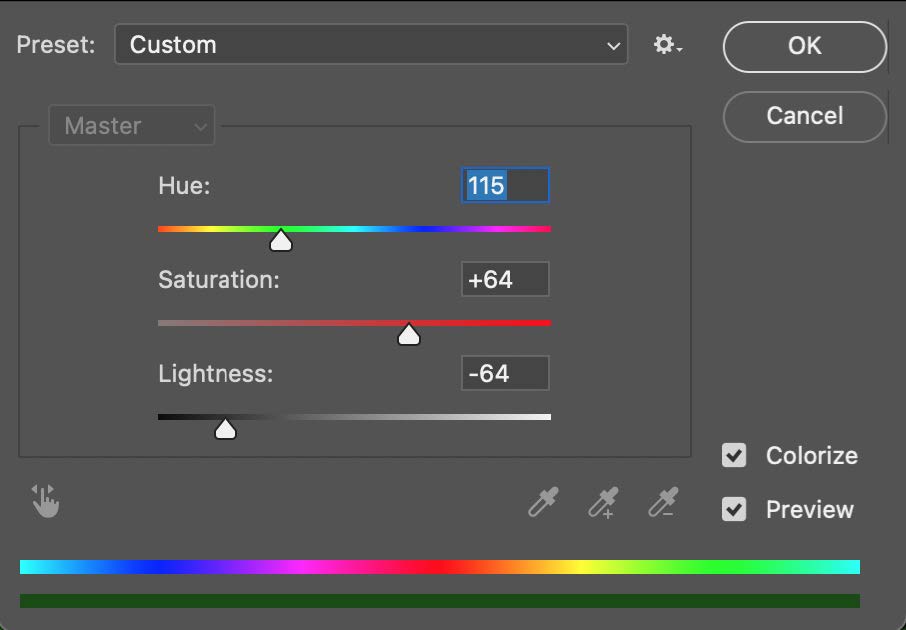
Task: Click the Lightness slider handle
Action: 225,428
